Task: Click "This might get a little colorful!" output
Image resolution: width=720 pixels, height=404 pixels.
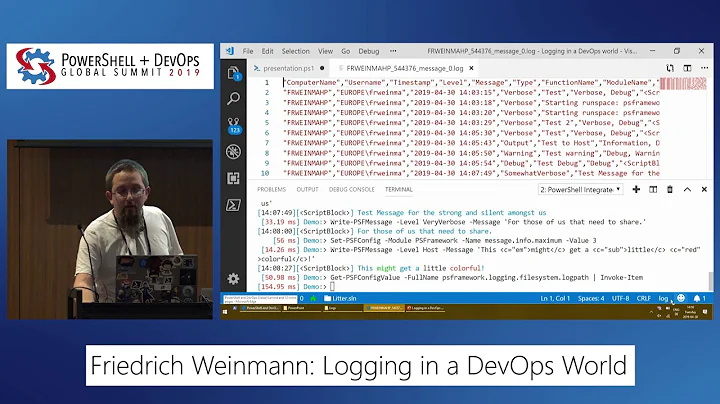Action: (x=421, y=268)
